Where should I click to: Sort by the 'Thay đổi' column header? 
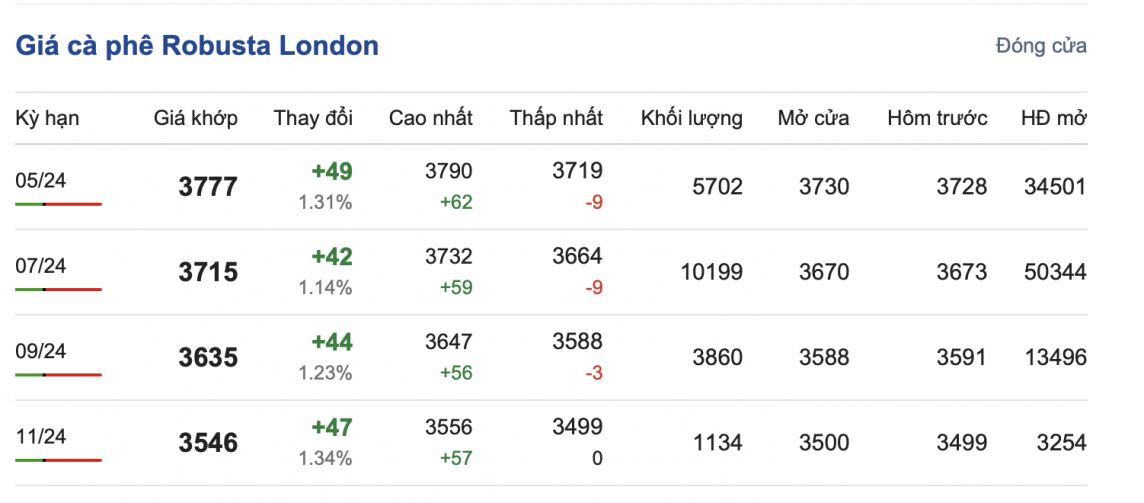[x=313, y=118]
